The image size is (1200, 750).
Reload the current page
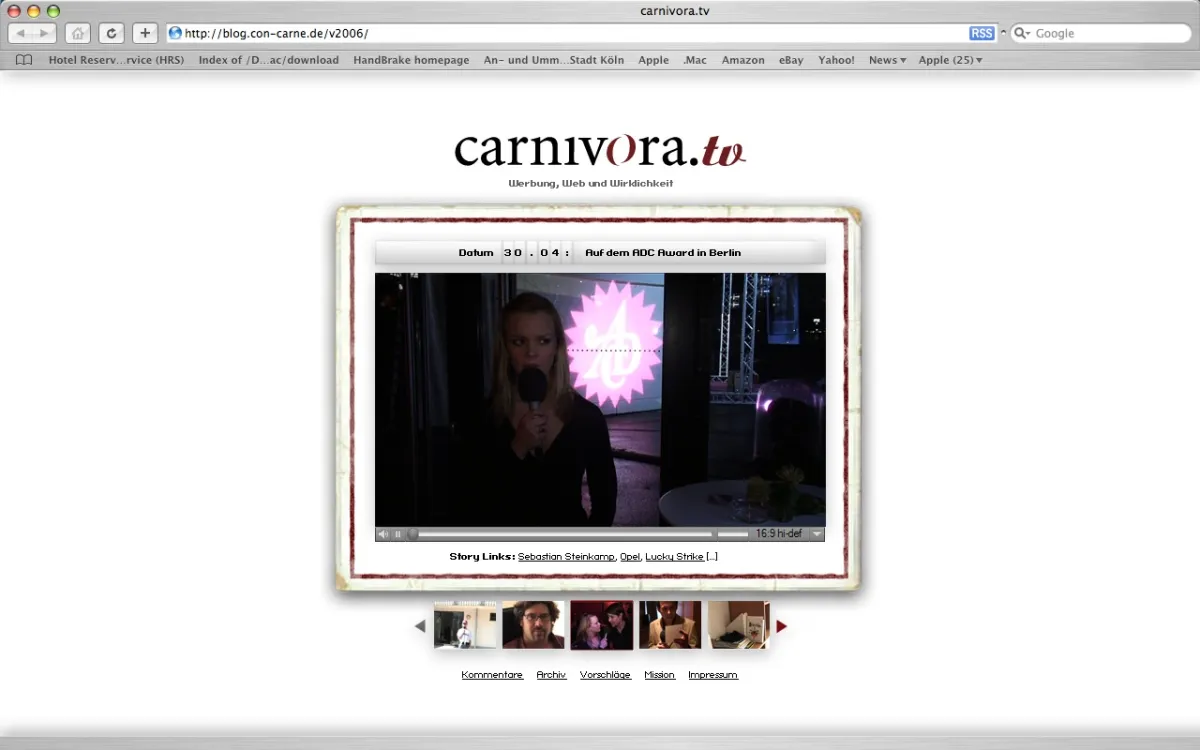[x=110, y=32]
